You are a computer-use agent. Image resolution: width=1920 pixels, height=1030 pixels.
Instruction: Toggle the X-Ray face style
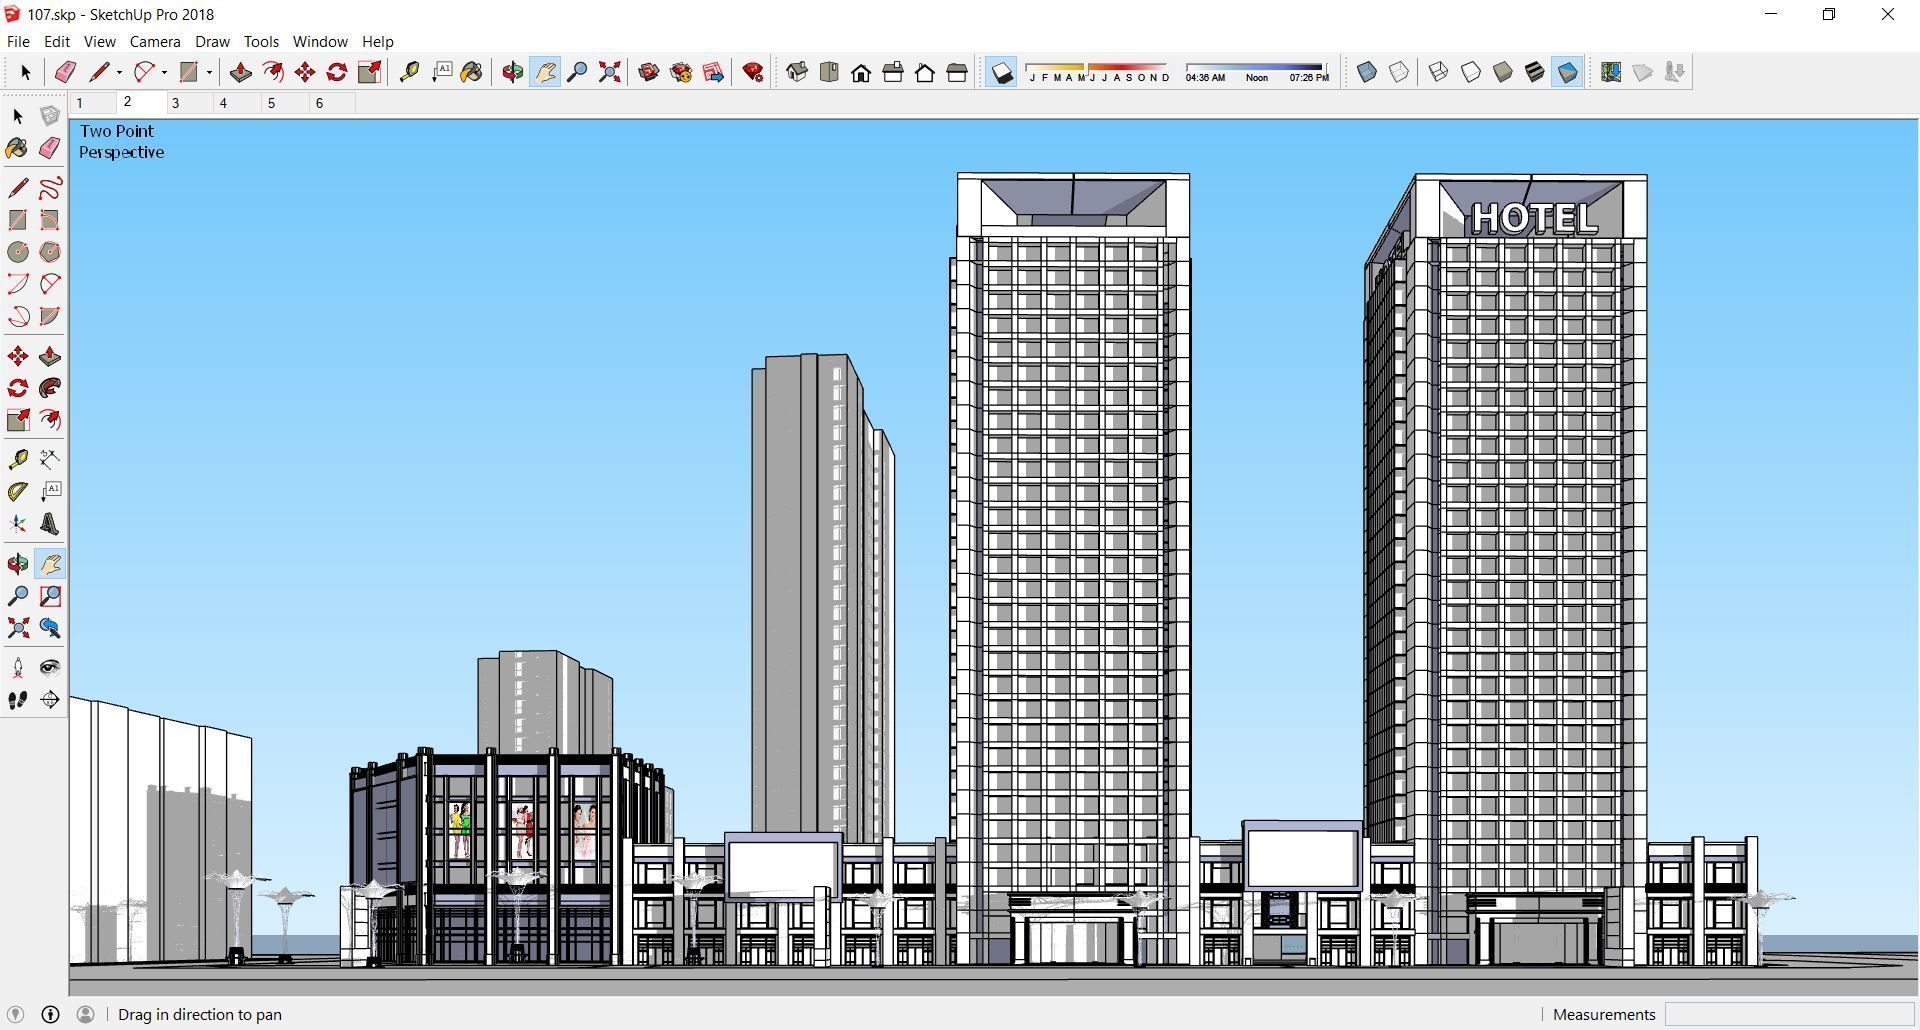point(1367,72)
